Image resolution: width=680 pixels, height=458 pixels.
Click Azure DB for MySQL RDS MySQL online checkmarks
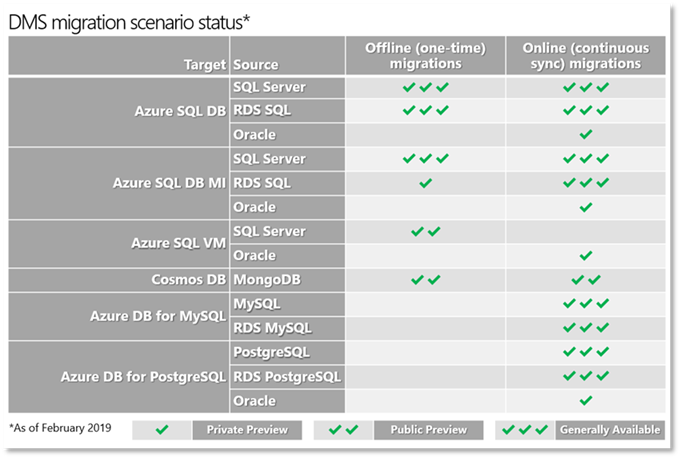(586, 328)
